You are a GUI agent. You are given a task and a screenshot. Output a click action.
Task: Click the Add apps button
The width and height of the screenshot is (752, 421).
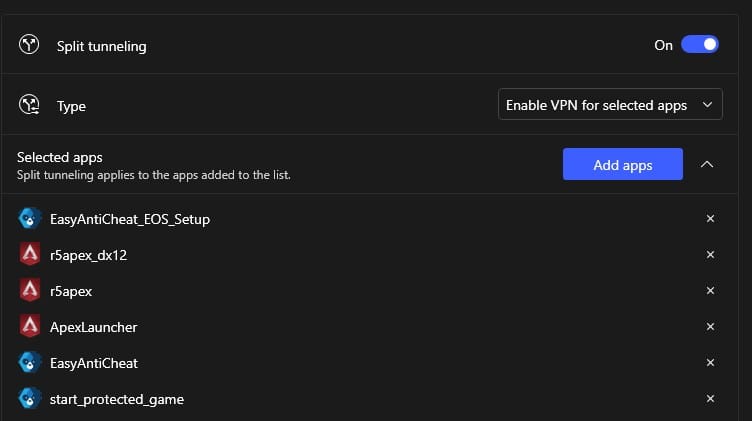pos(623,164)
